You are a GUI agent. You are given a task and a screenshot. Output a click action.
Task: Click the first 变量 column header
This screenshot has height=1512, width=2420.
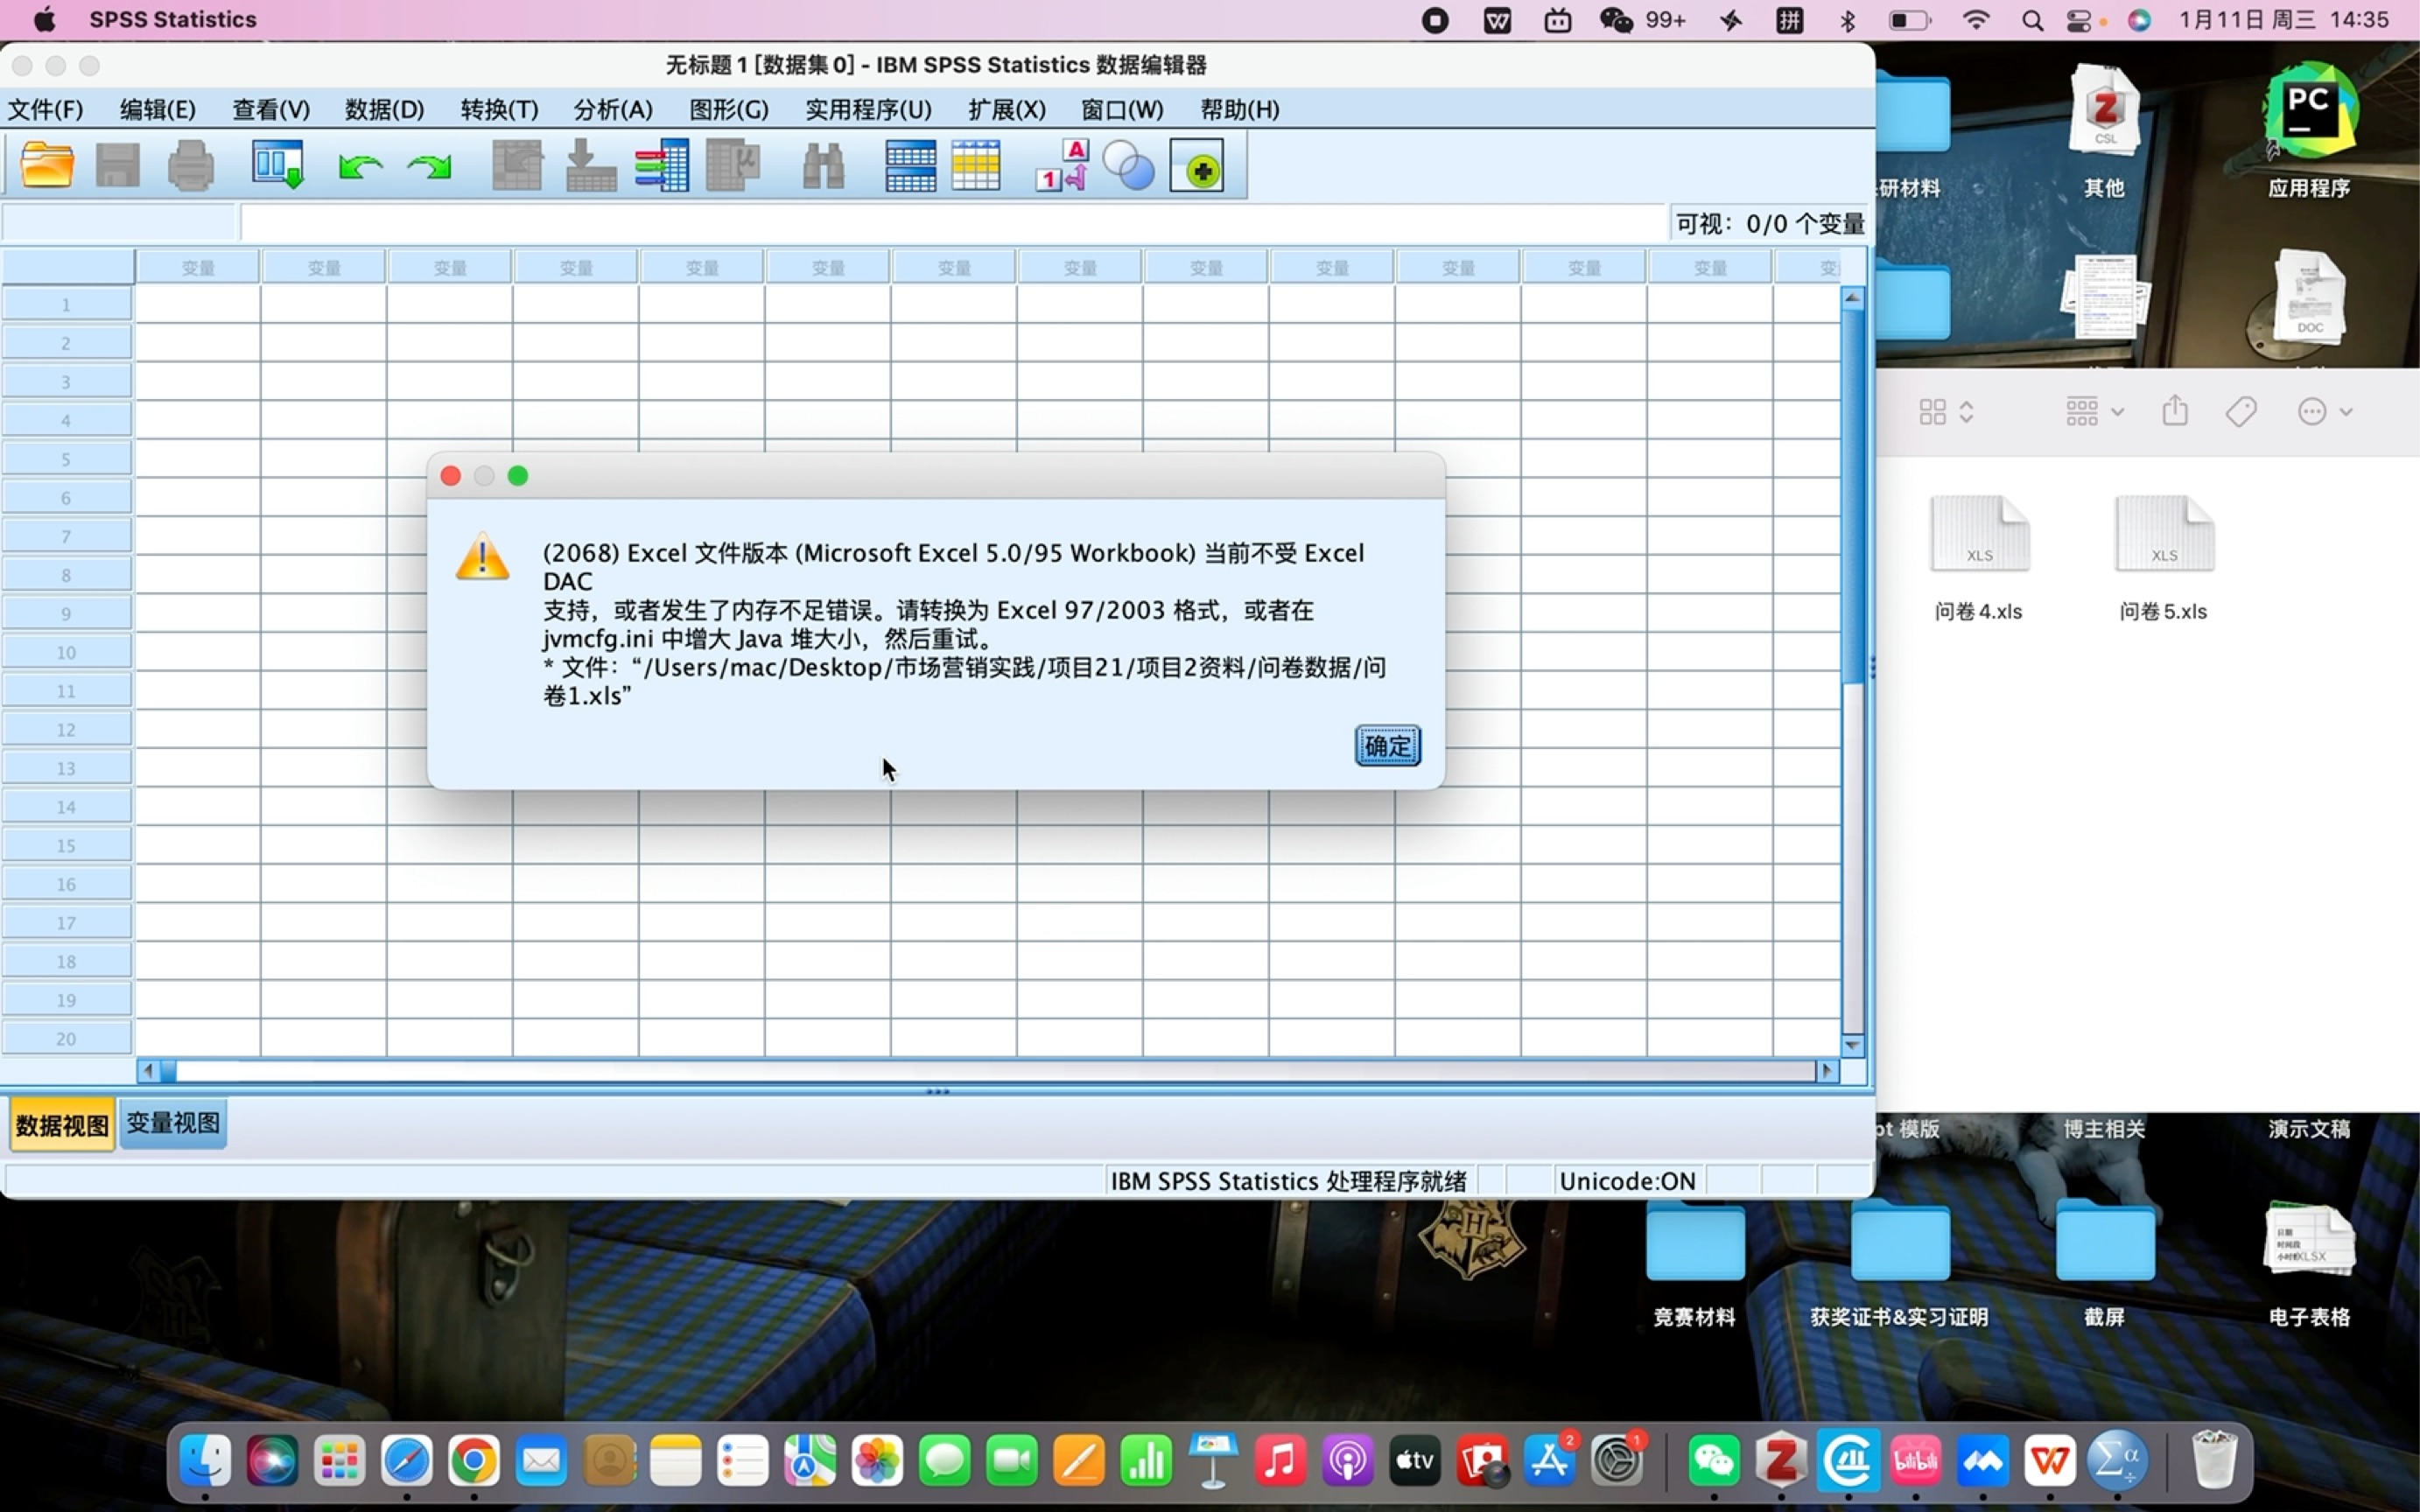198,268
